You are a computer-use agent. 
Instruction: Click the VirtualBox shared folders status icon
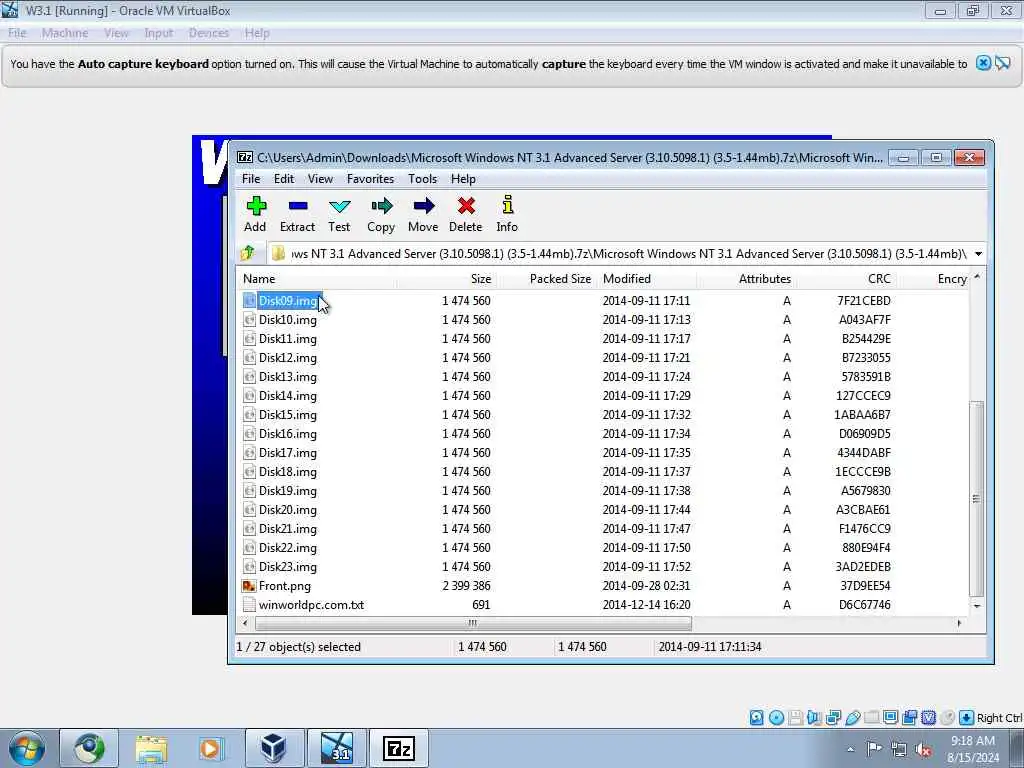click(x=871, y=718)
